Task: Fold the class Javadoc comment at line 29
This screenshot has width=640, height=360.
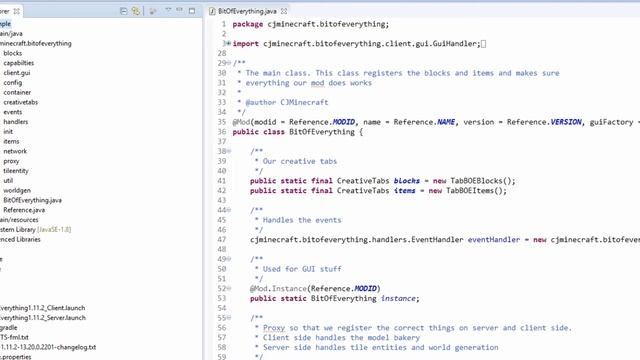Action: (229, 63)
